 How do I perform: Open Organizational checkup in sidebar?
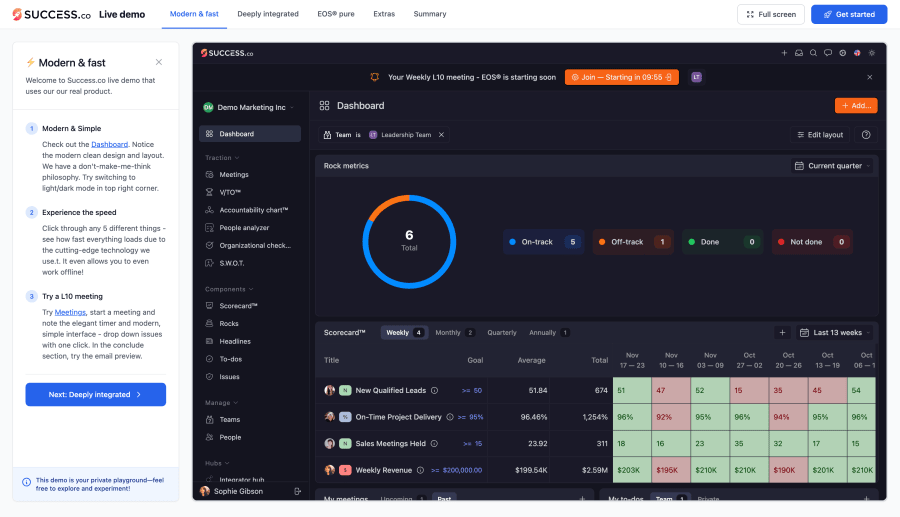(250, 246)
